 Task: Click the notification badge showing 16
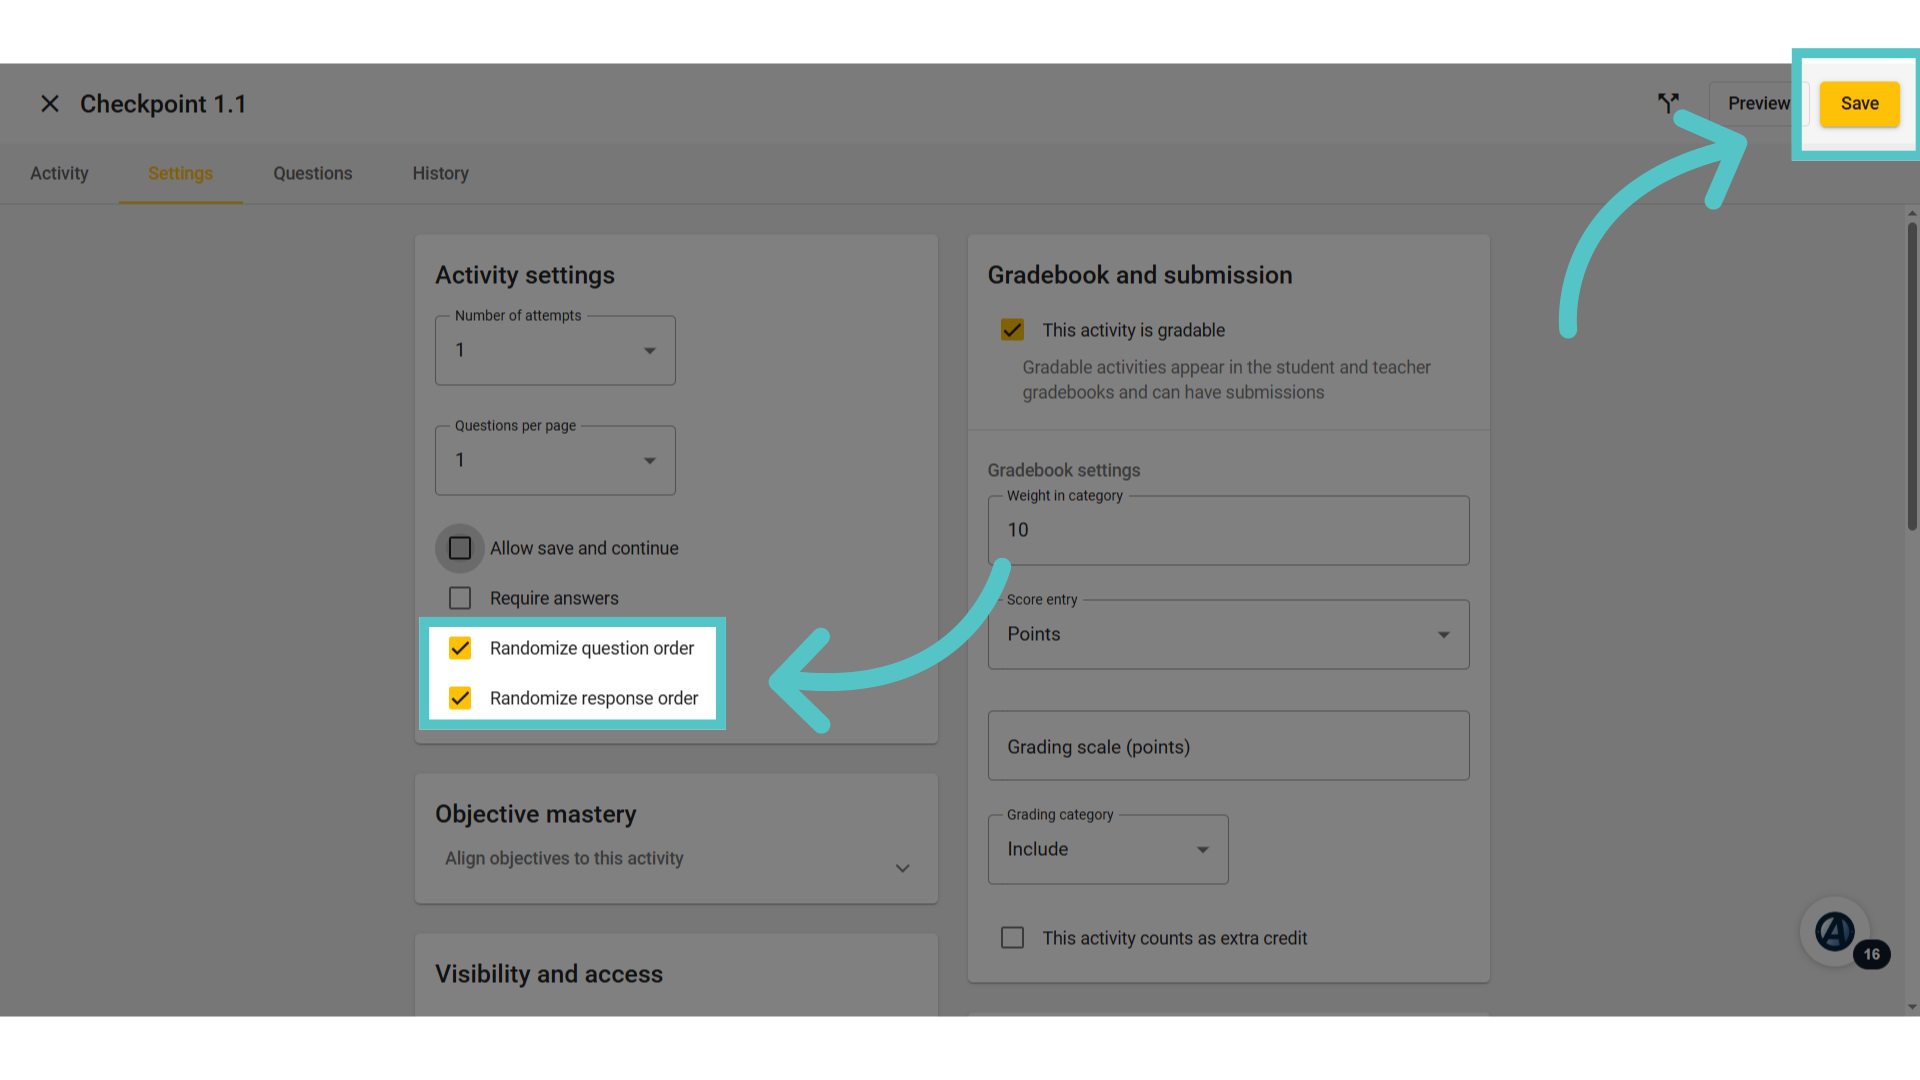coord(1871,954)
